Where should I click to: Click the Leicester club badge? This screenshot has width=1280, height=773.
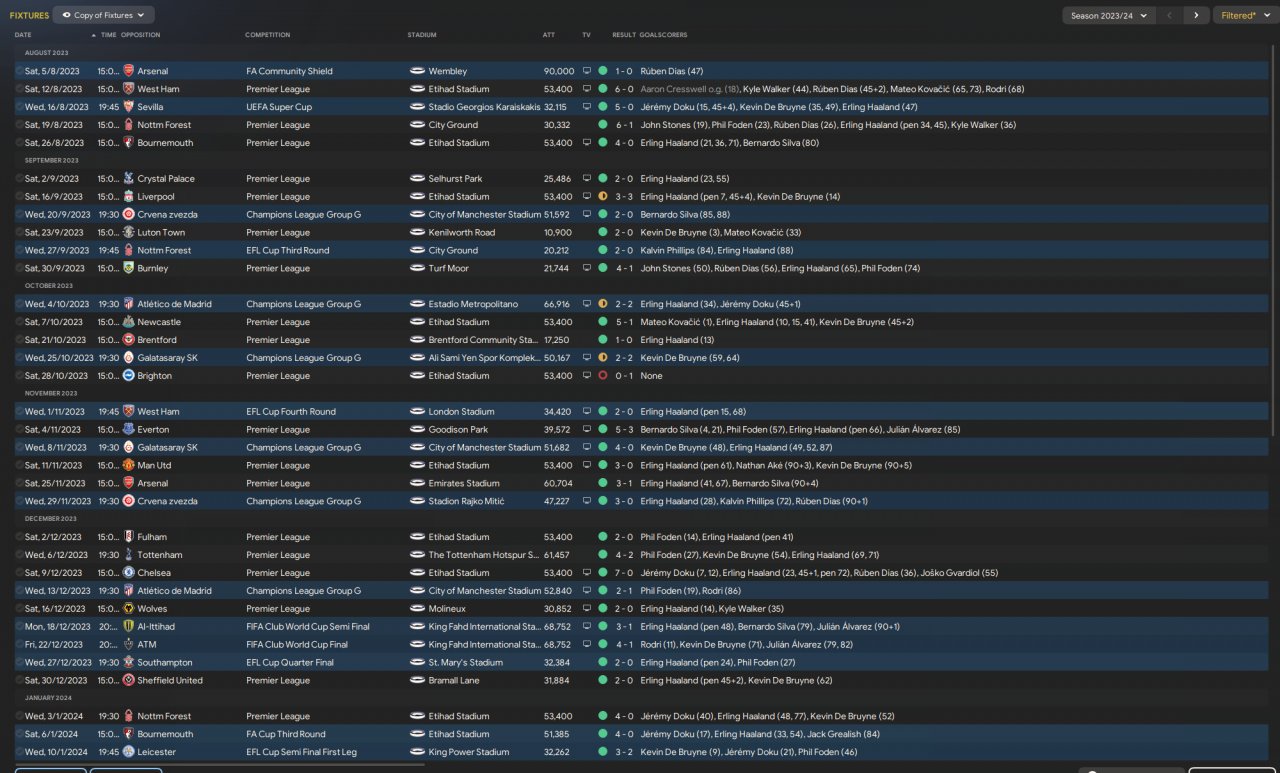128,752
